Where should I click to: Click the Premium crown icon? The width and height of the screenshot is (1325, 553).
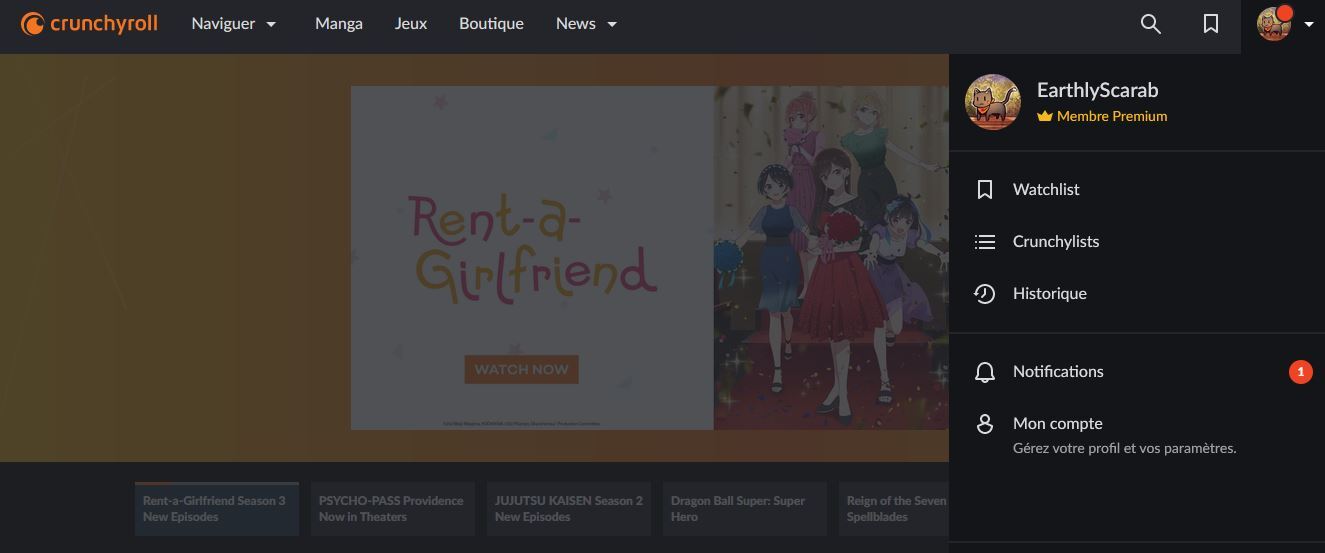pyautogui.click(x=1045, y=116)
